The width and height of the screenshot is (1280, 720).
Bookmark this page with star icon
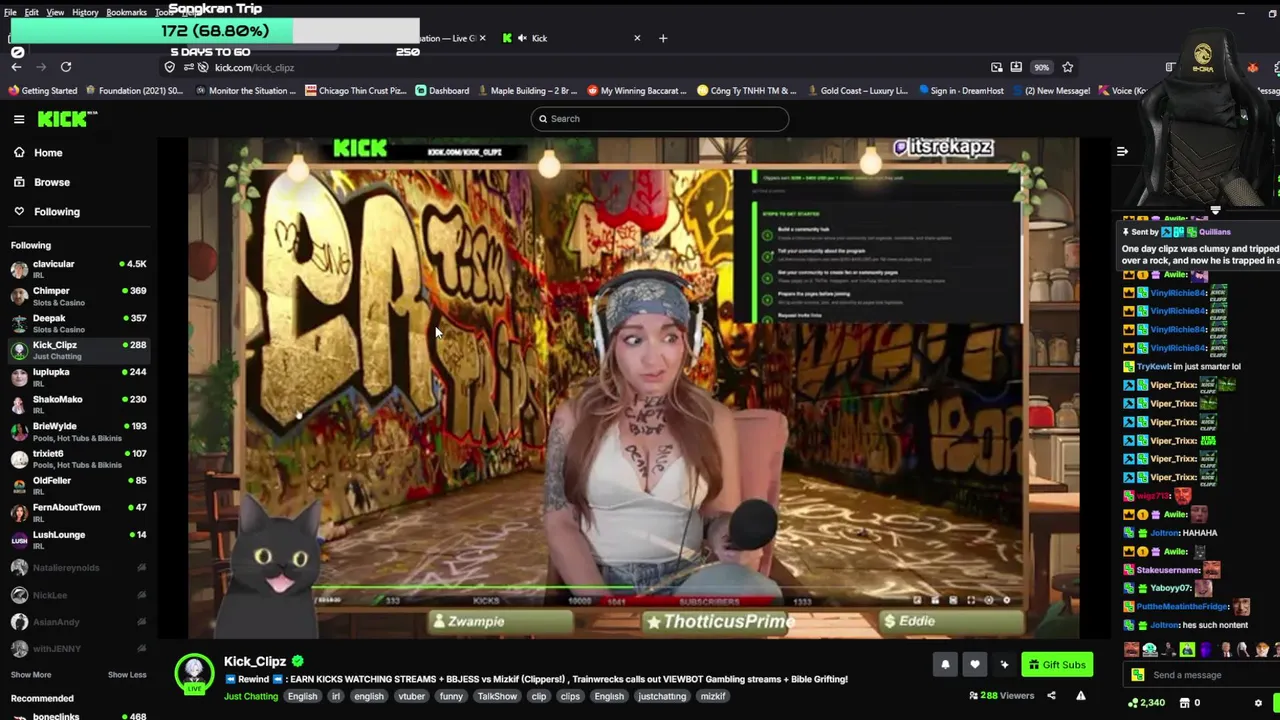click(1067, 67)
